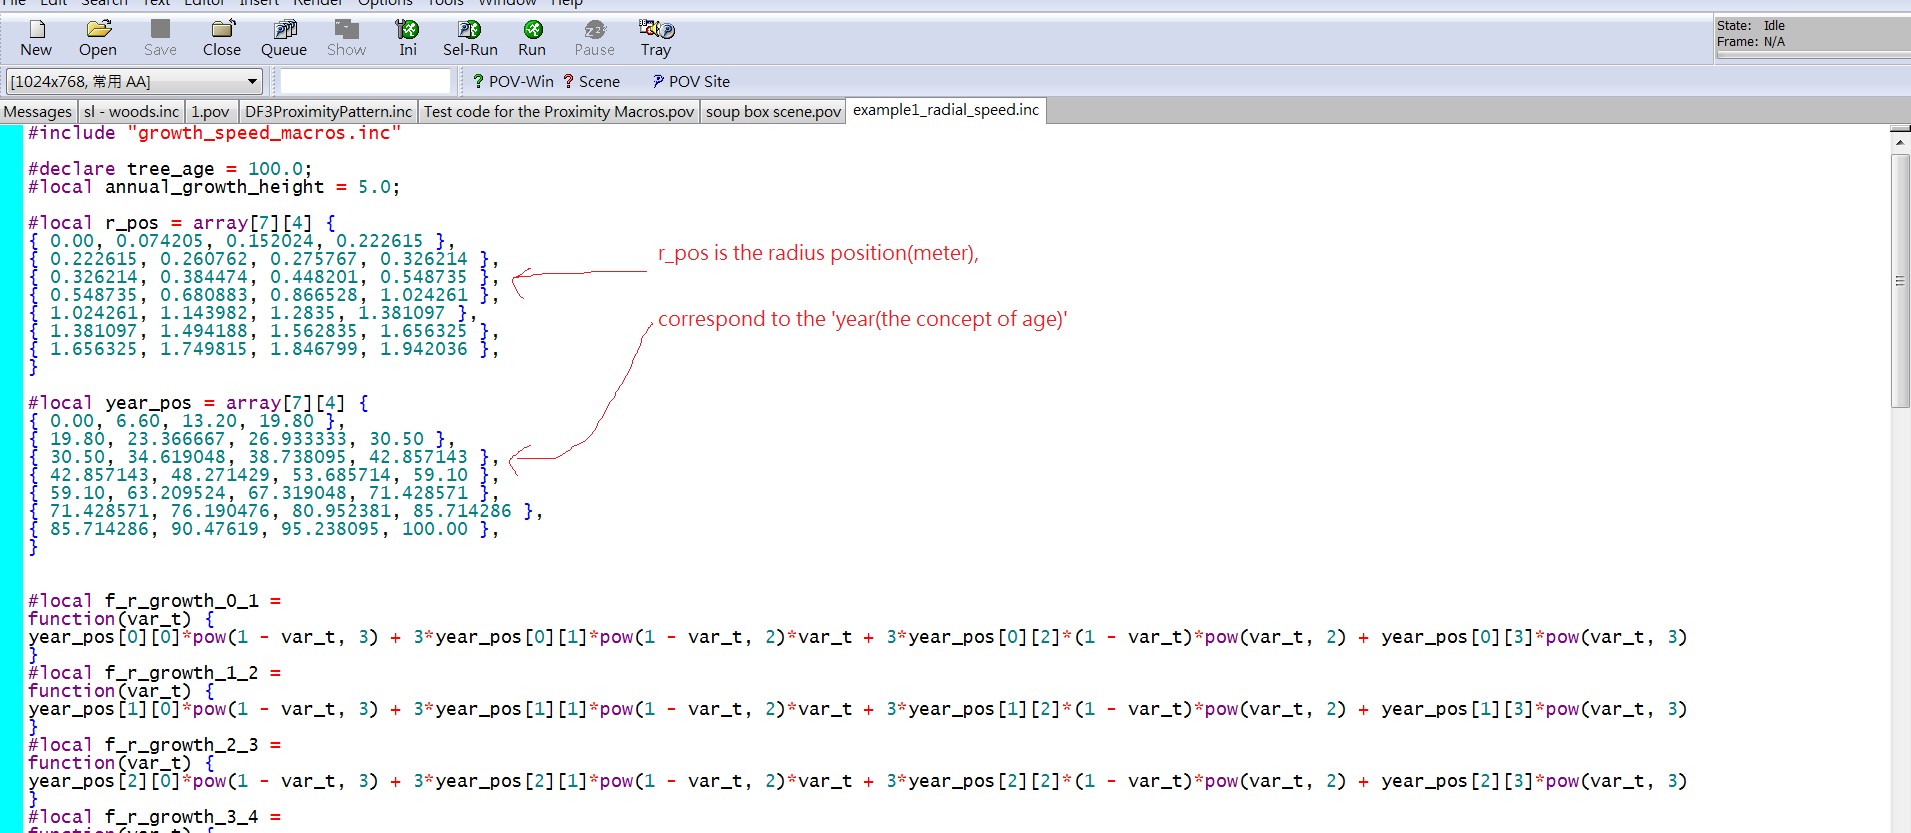
Task: Open the POV-Win help link
Action: tap(513, 81)
